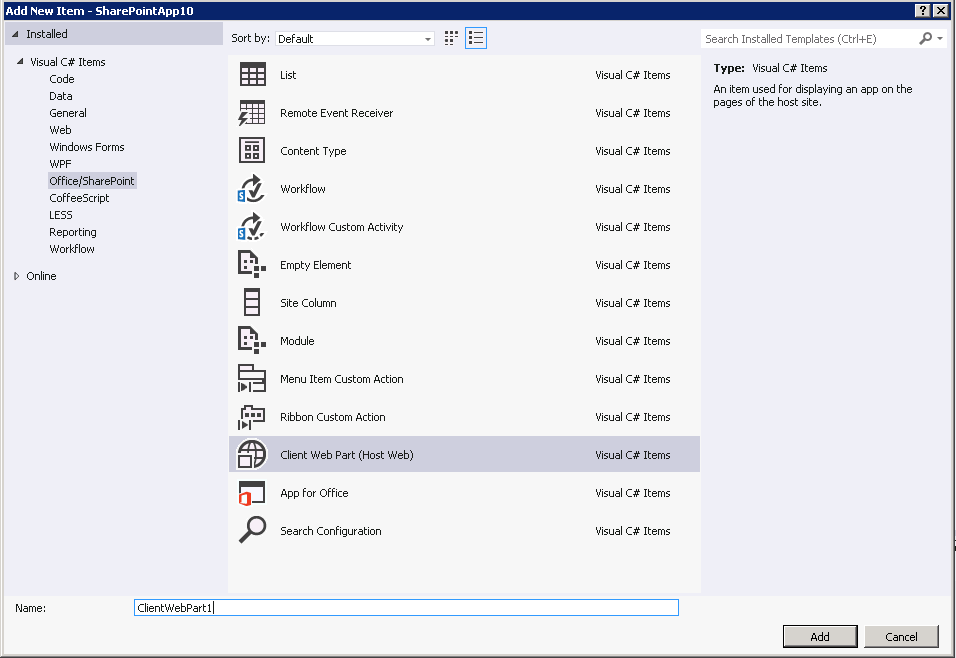Choose Menu Item Custom Action name
Image resolution: width=956 pixels, height=658 pixels.
pyautogui.click(x=341, y=379)
